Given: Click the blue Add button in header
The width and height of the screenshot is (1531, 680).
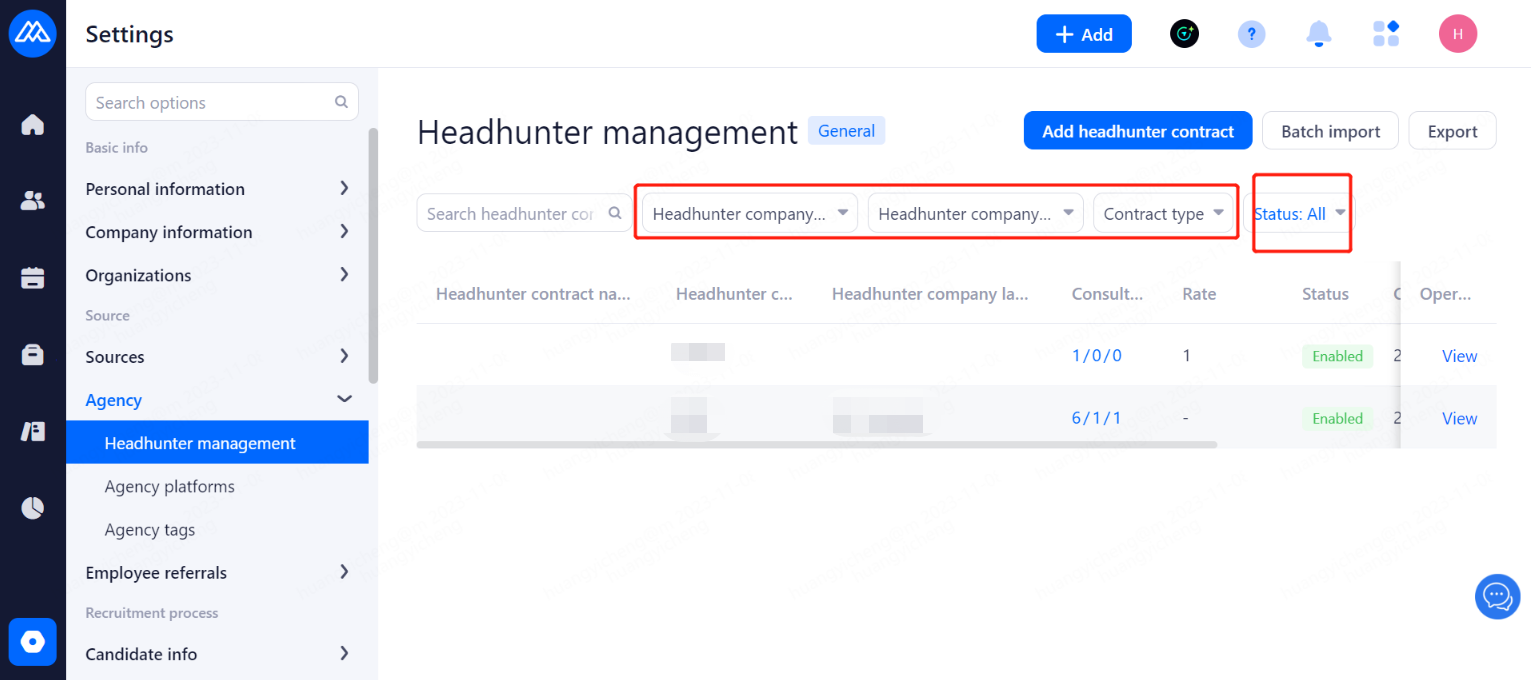Looking at the screenshot, I should click(x=1084, y=34).
